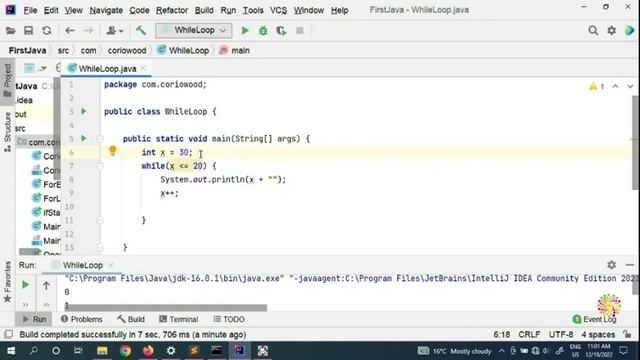This screenshot has height=360, width=640.
Task: Go to next highlighted error arrow
Action: point(630,87)
